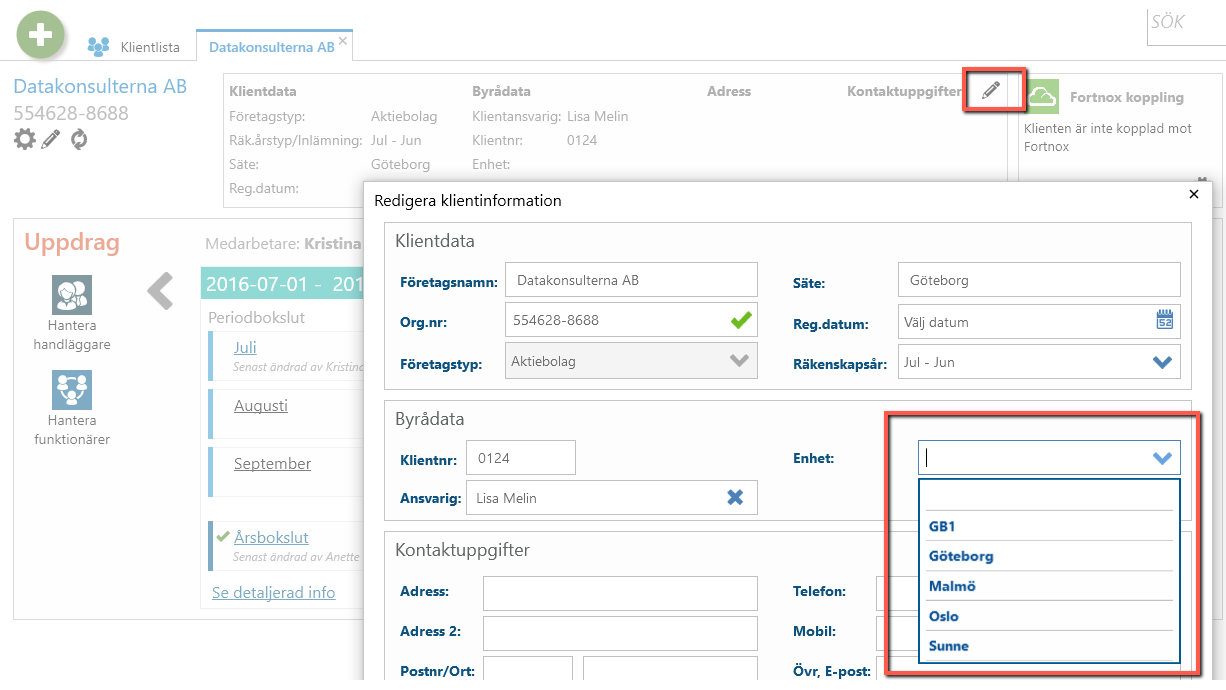Click the Säte input field
This screenshot has width=1226, height=690.
click(x=1039, y=281)
